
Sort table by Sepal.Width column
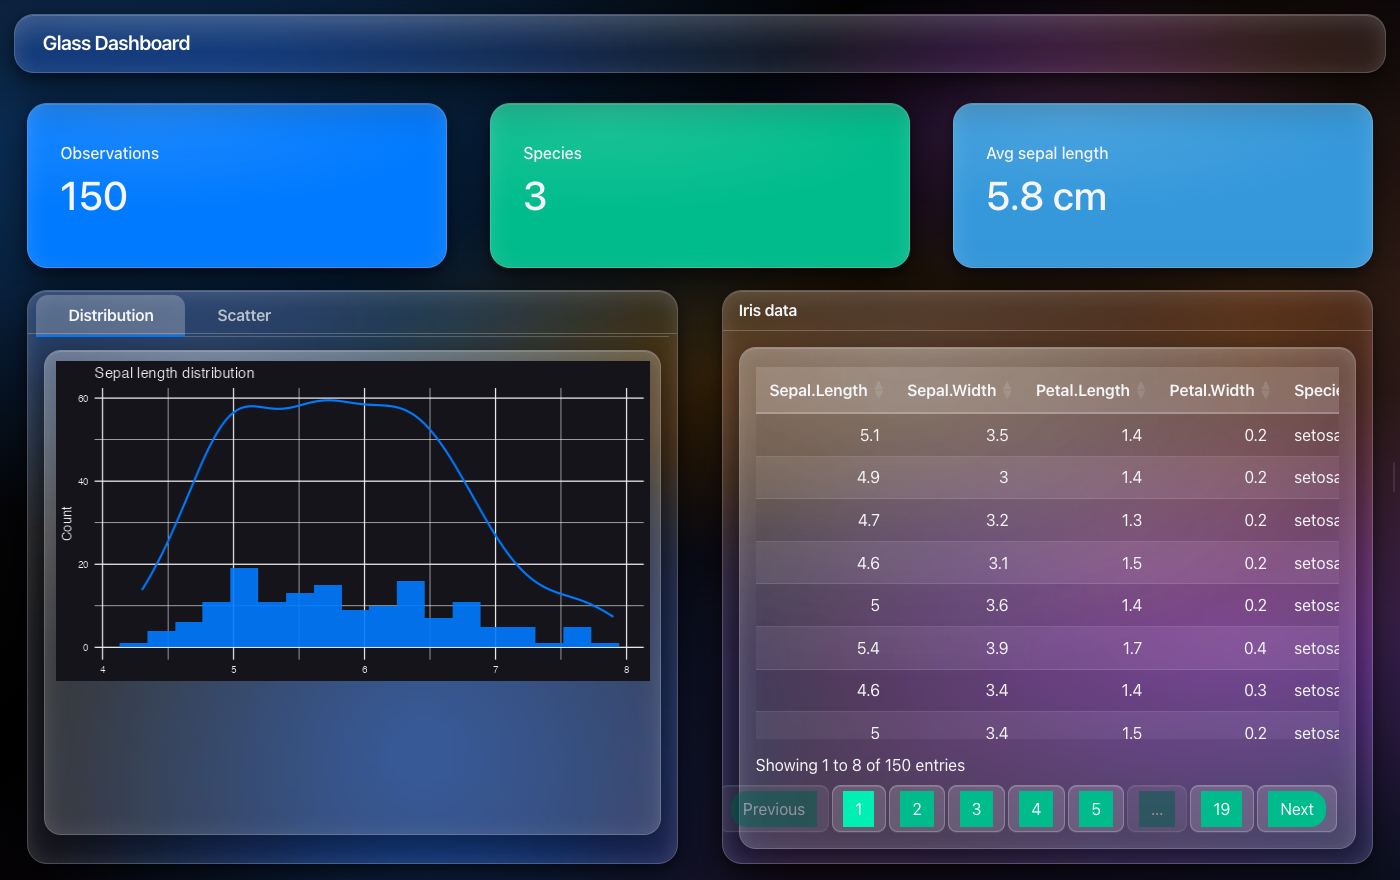958,390
